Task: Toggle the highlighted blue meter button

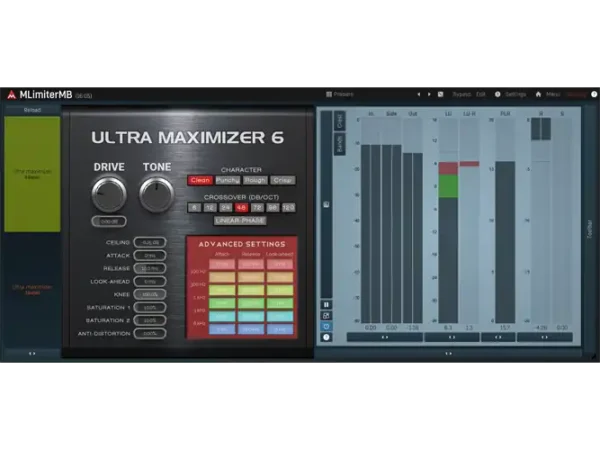Action: [326, 326]
